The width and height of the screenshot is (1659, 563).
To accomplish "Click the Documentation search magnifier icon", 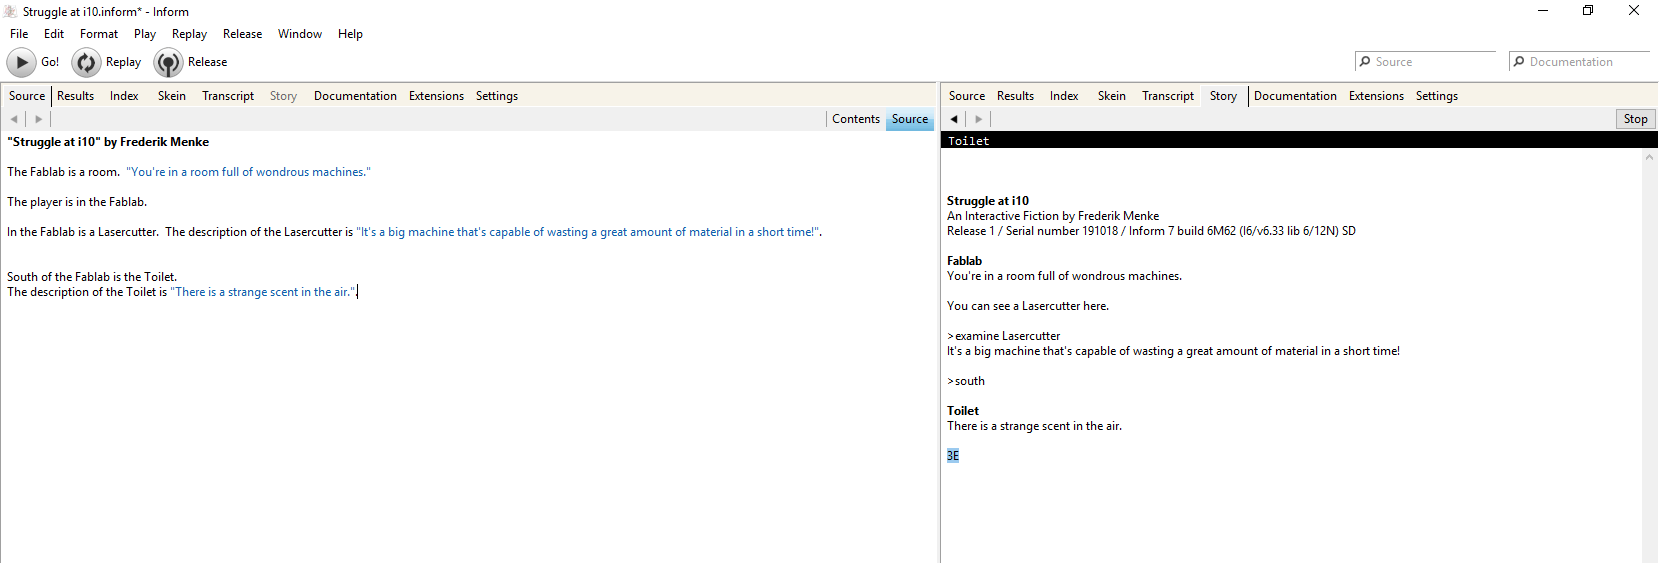I will [x=1519, y=62].
